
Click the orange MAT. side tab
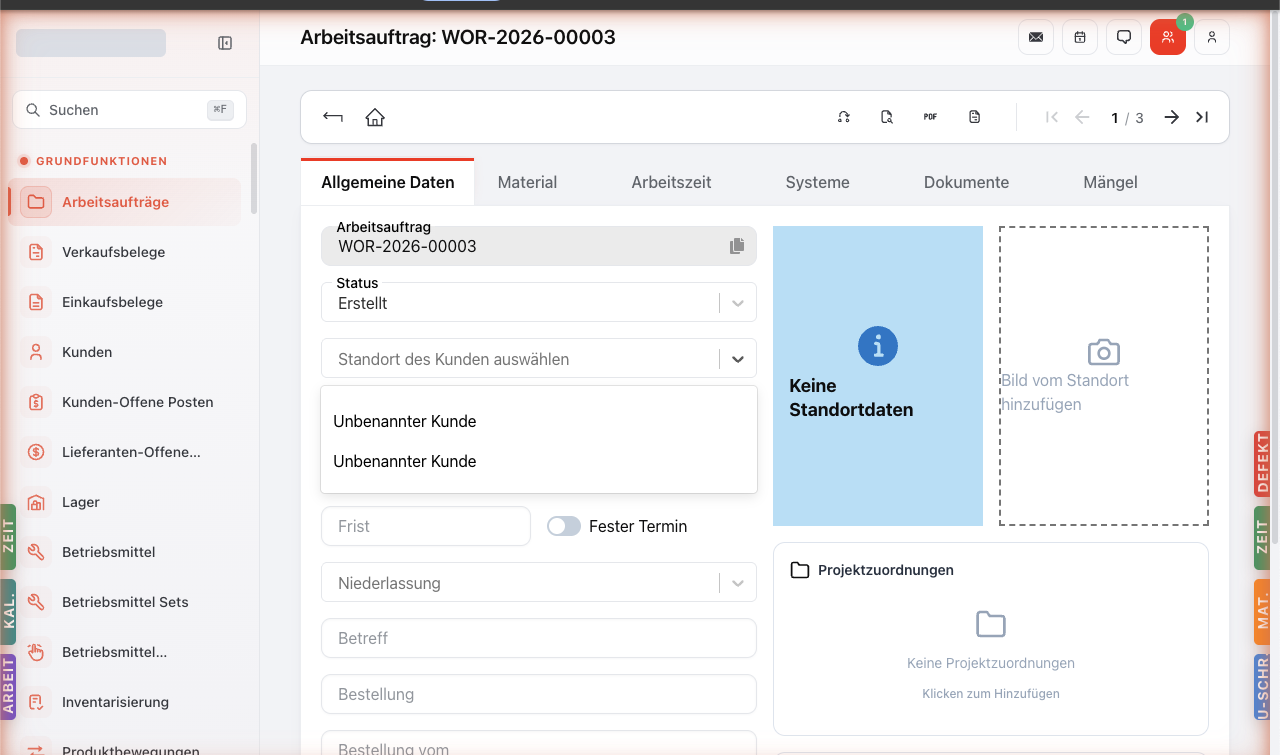point(1263,611)
